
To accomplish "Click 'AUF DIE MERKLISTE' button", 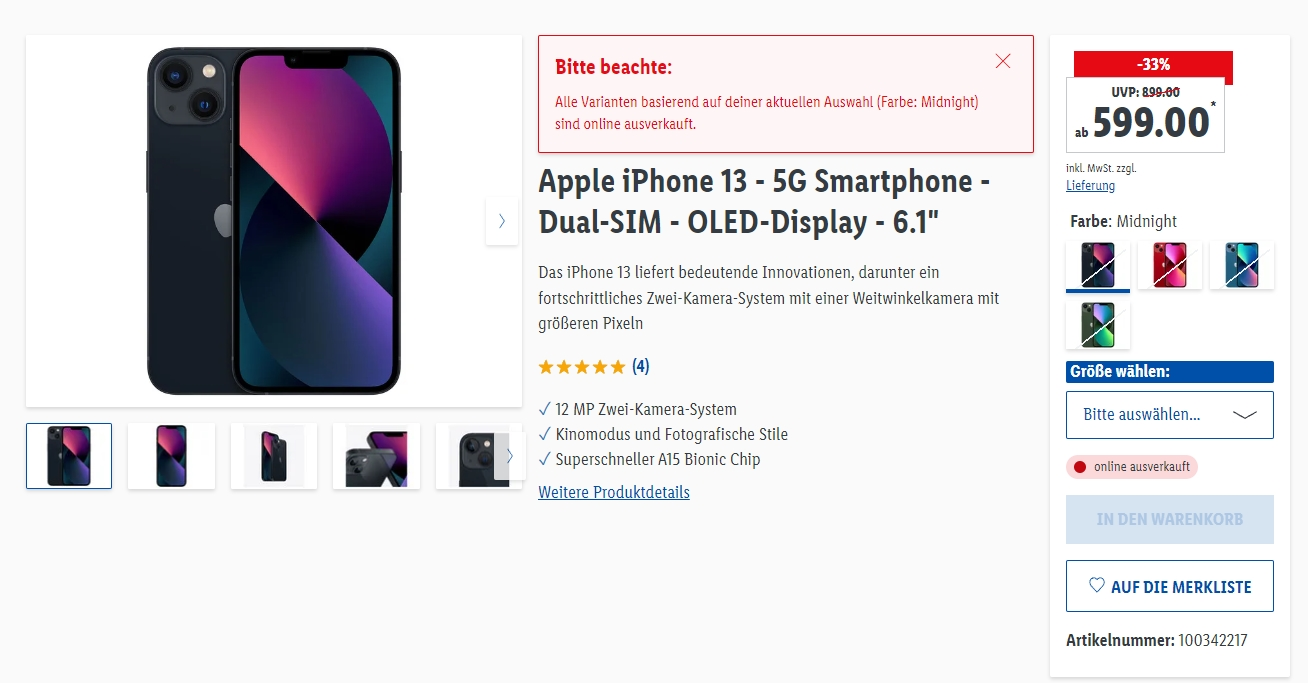I will click(1169, 586).
